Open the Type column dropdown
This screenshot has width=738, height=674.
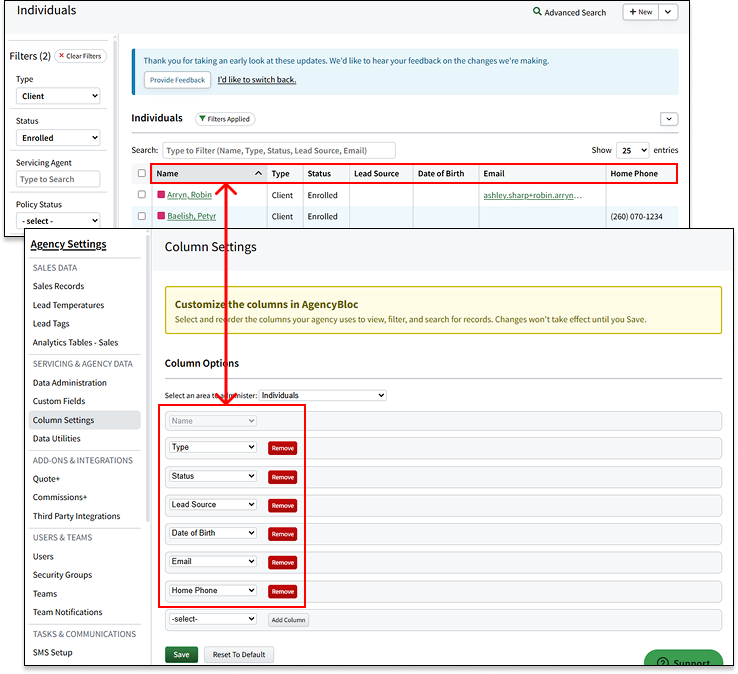tap(213, 447)
